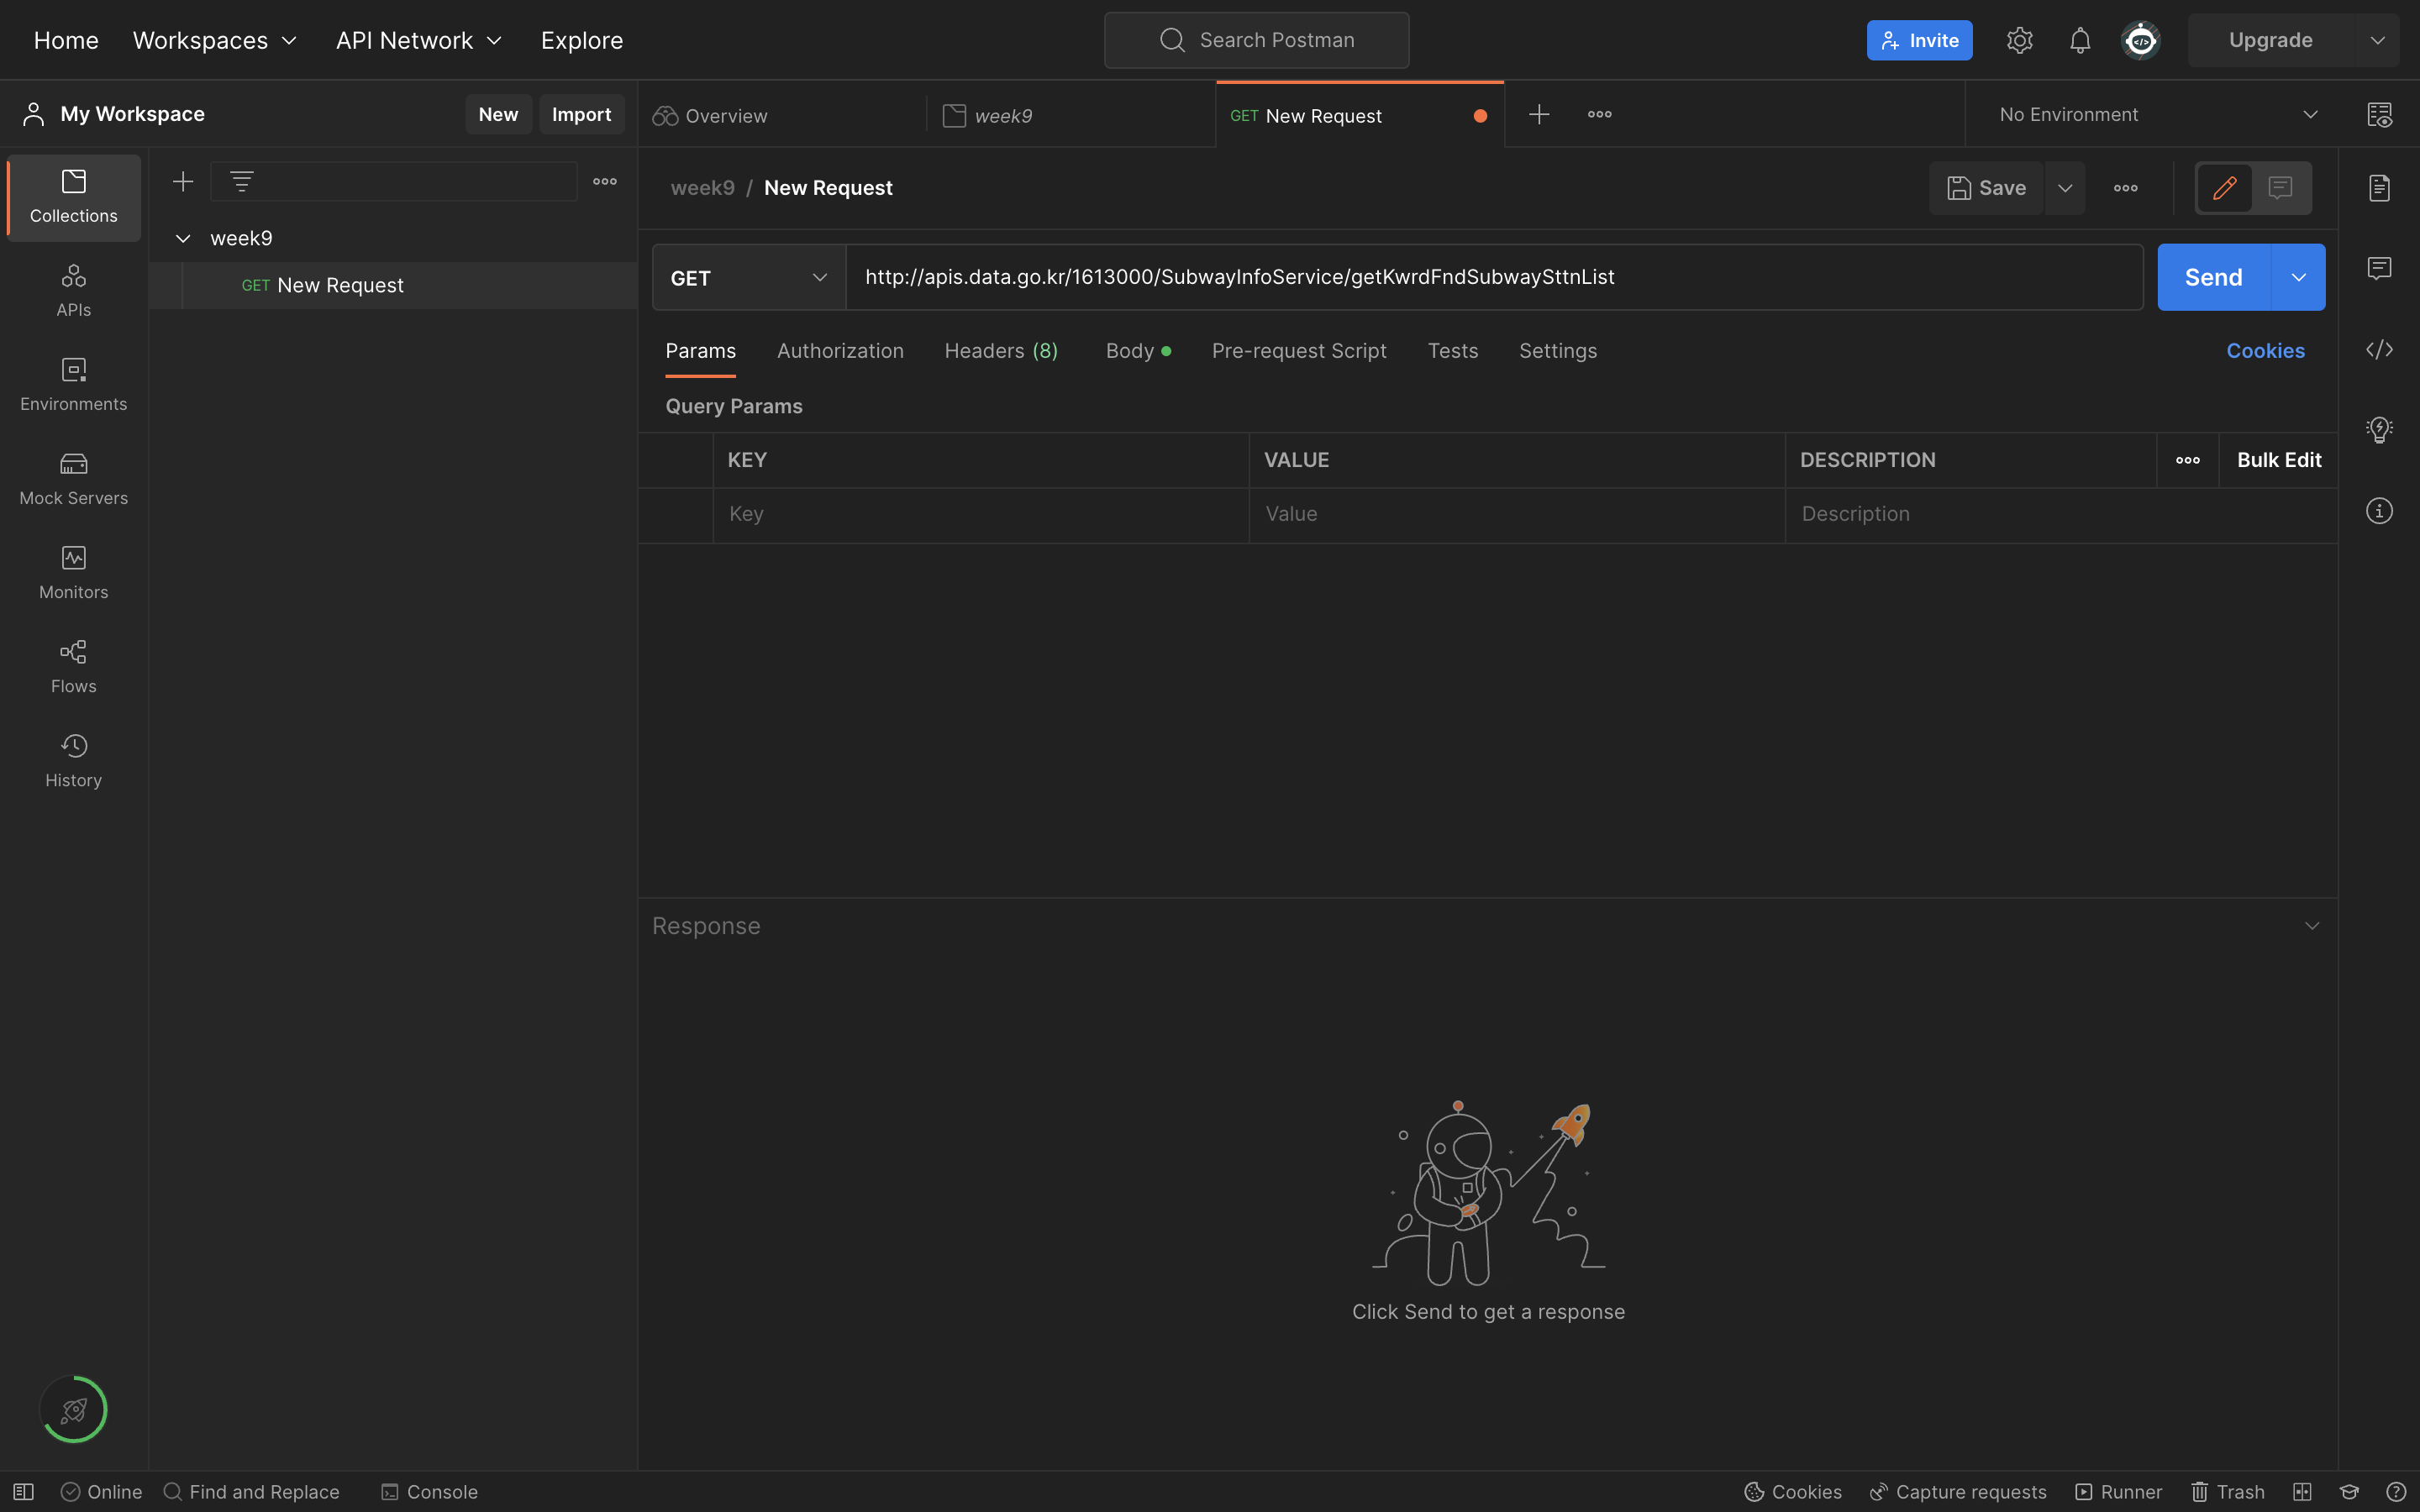The width and height of the screenshot is (2420, 1512).
Task: Open collections panel more options dots
Action: click(605, 181)
